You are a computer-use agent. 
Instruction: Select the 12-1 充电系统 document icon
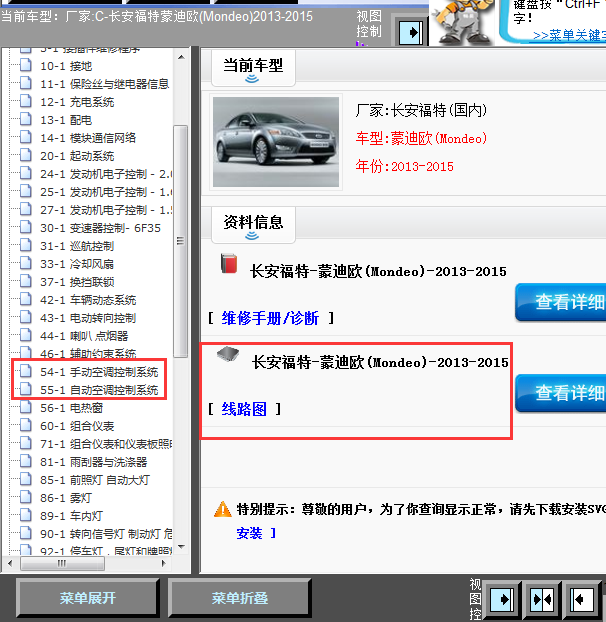(26, 101)
